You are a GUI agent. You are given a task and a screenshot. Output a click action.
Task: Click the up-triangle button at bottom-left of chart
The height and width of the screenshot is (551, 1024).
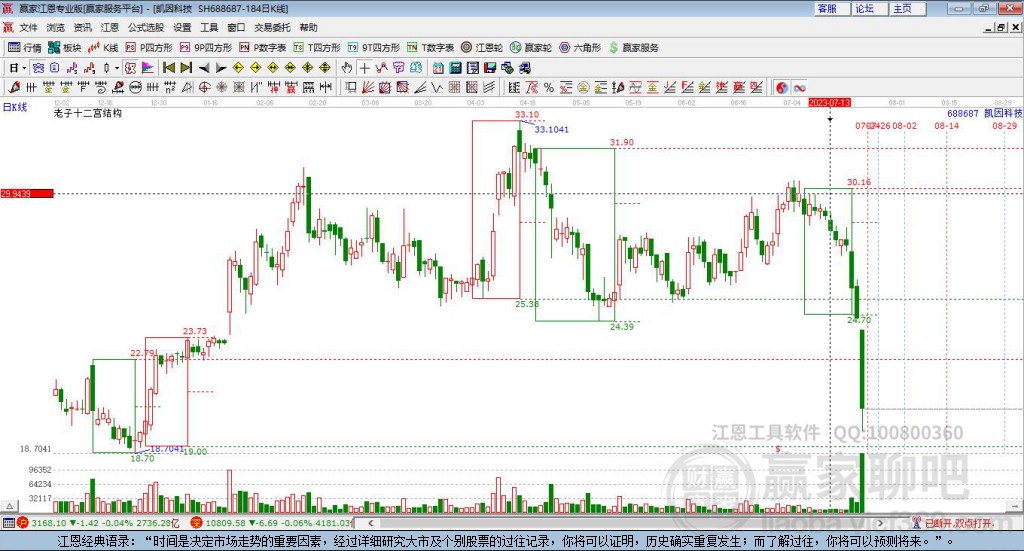pyautogui.click(x=9, y=506)
